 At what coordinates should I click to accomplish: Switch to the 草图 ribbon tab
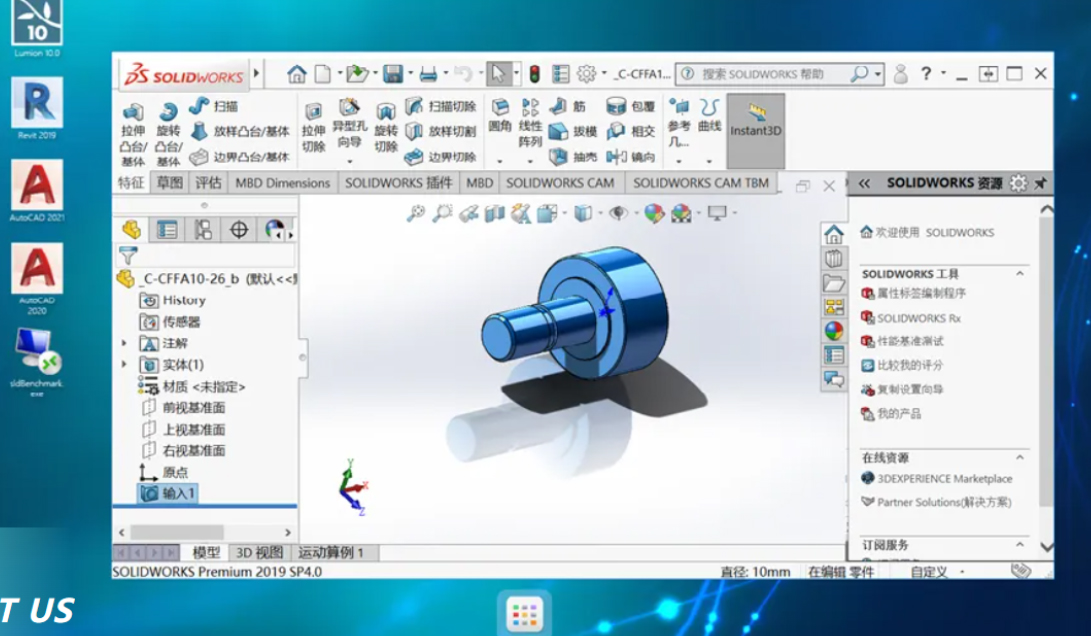coord(170,183)
